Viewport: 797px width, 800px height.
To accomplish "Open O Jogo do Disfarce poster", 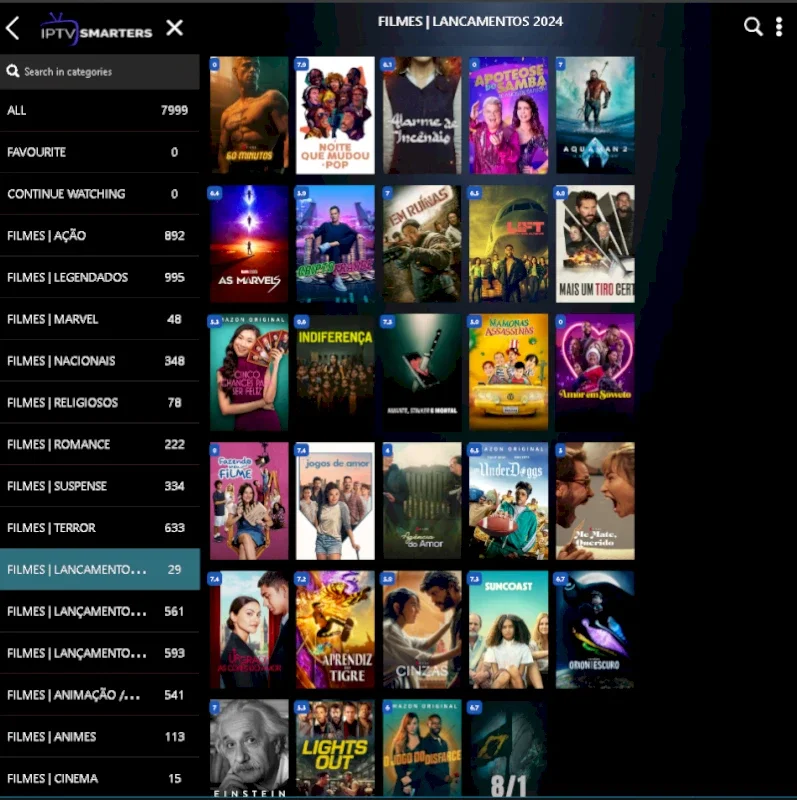I will click(422, 748).
